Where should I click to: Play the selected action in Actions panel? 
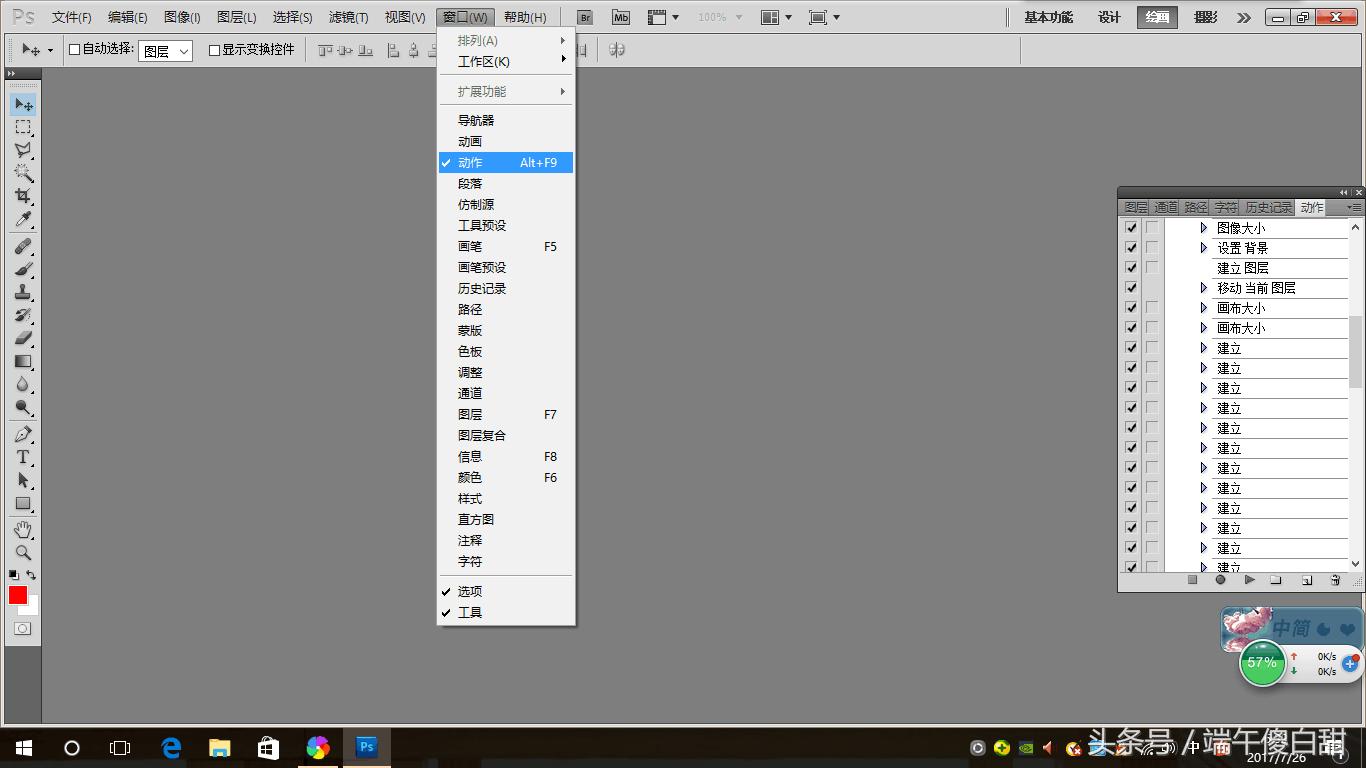1251,580
